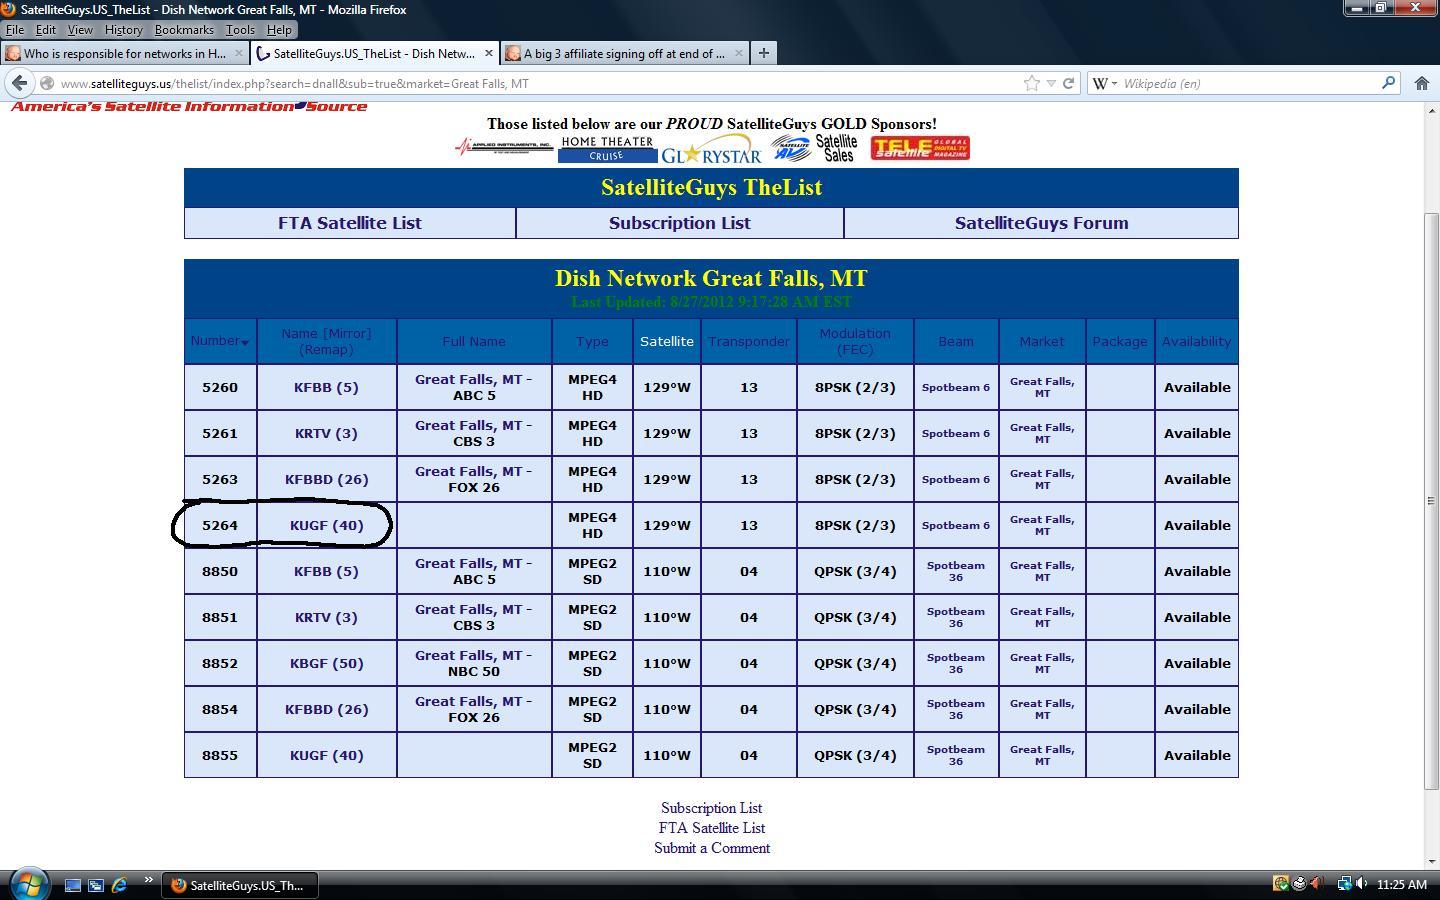
Task: Reload the page using the refresh icon
Action: point(1068,83)
